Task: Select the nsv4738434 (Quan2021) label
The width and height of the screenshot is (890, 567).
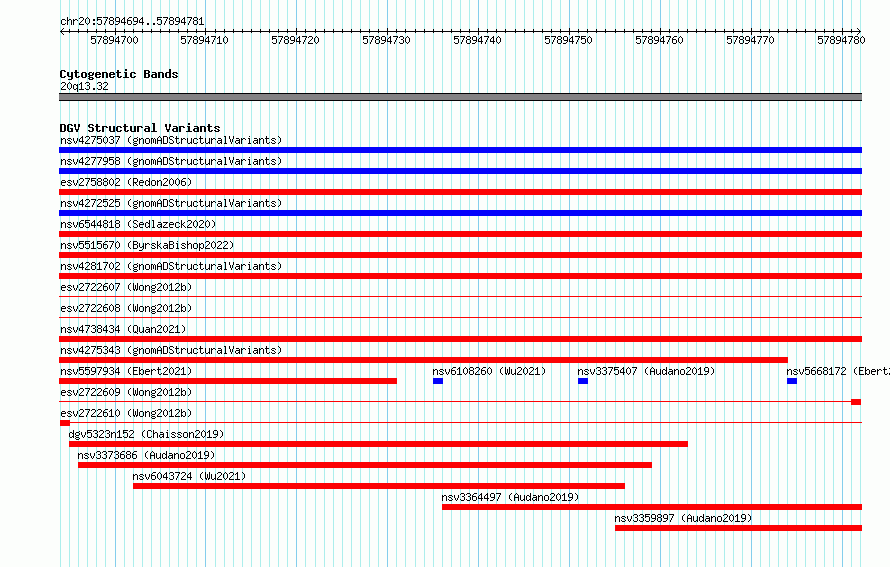Action: 123,329
